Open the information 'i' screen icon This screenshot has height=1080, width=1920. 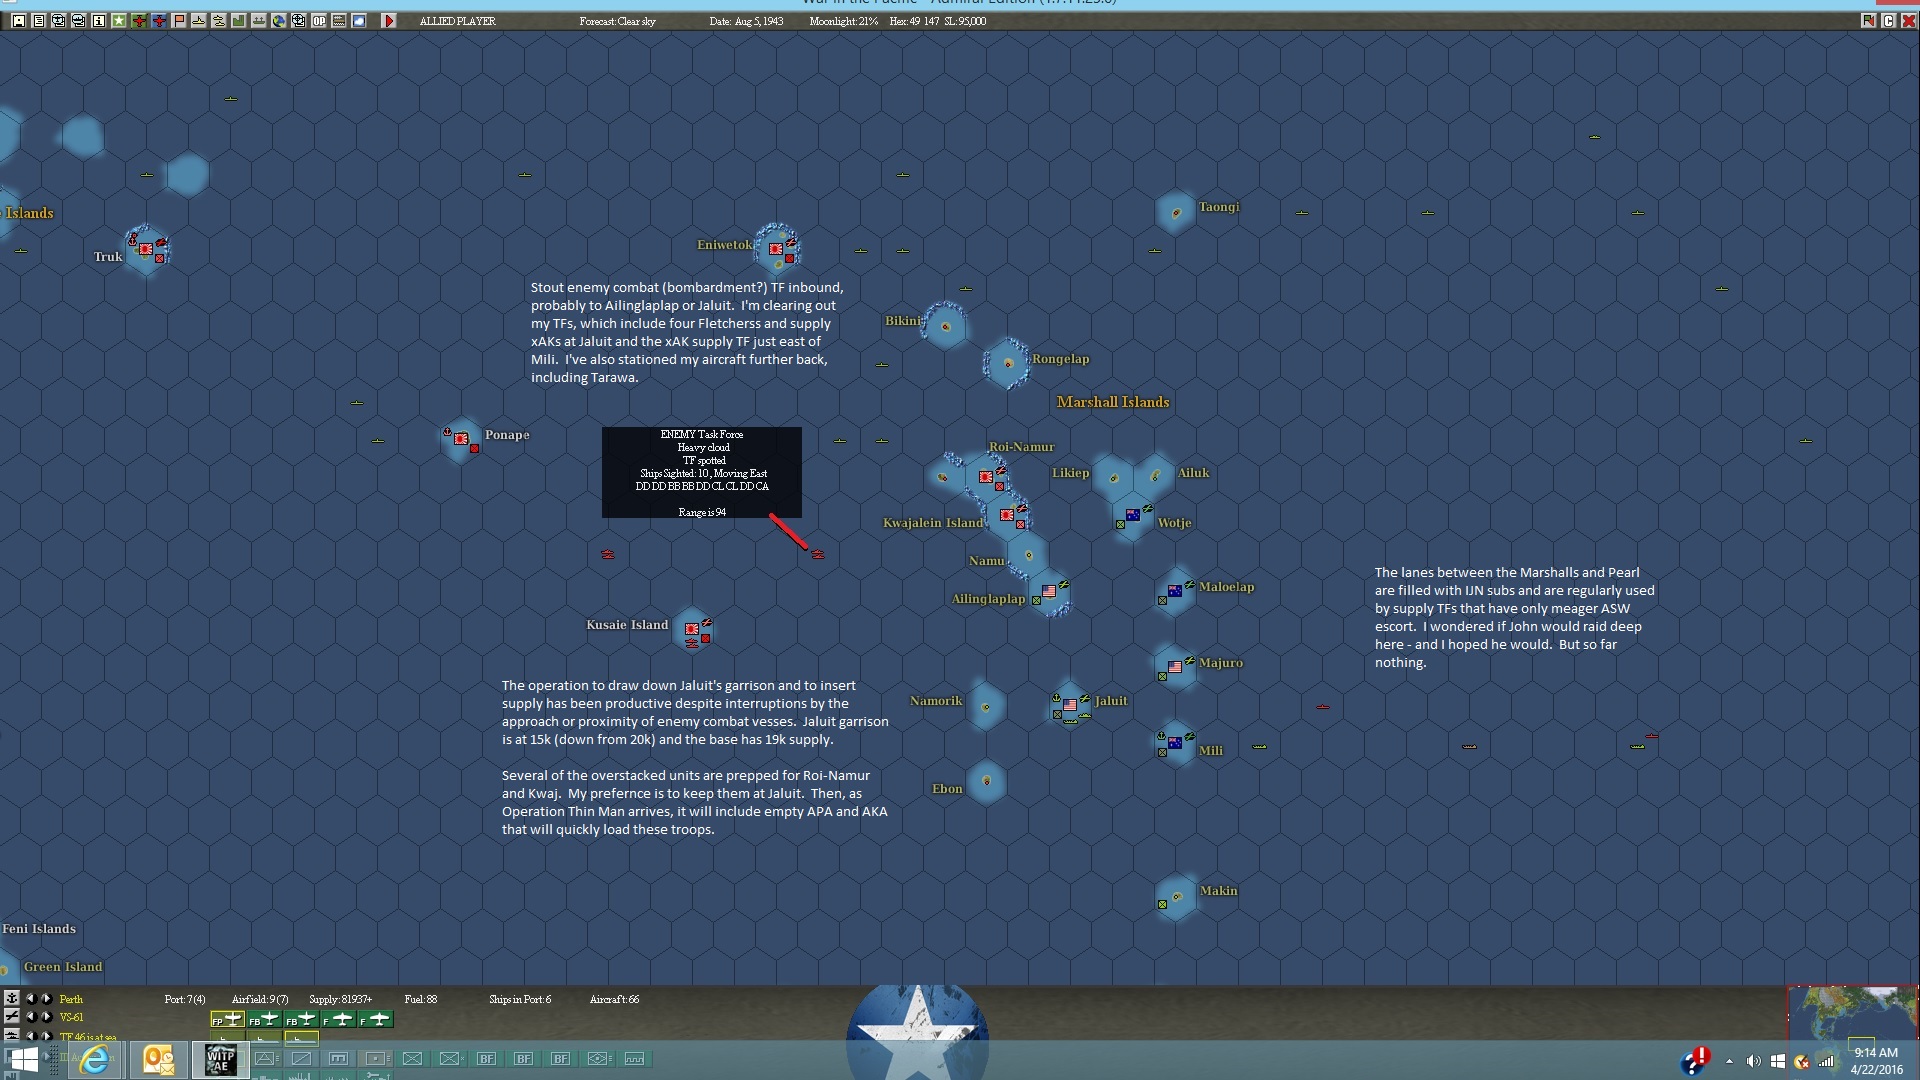pos(99,20)
